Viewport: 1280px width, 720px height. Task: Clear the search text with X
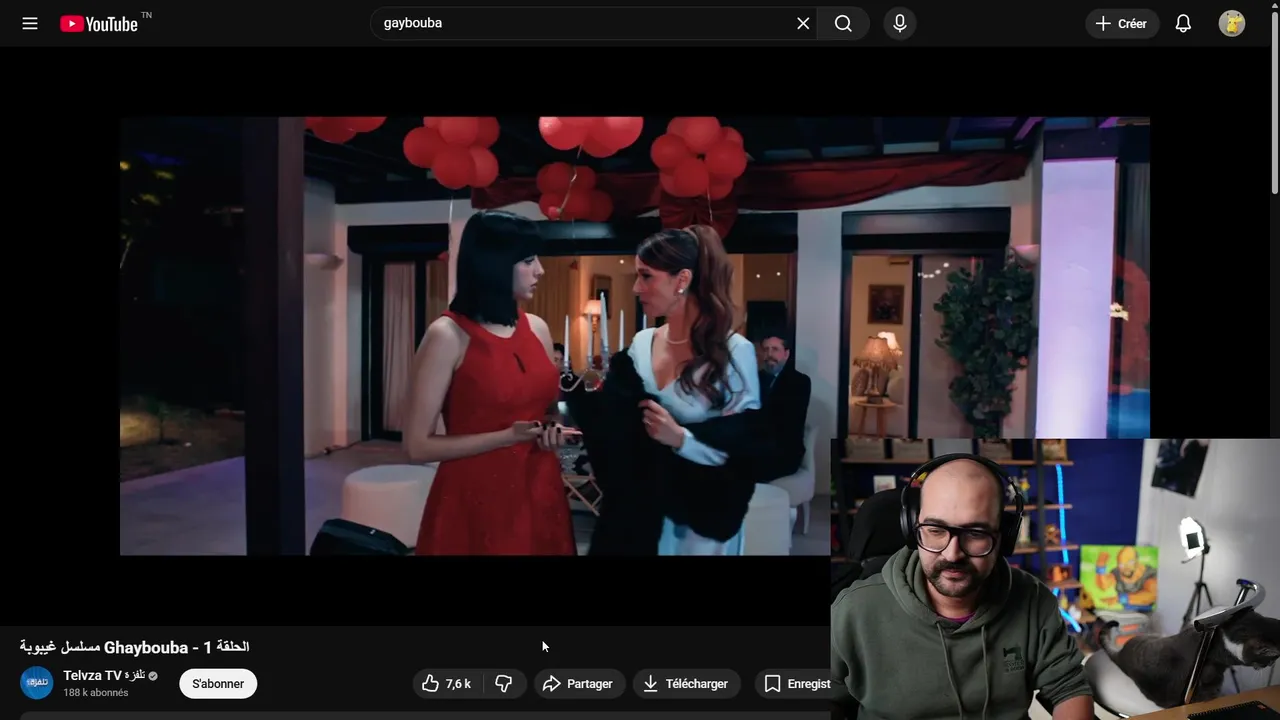803,23
